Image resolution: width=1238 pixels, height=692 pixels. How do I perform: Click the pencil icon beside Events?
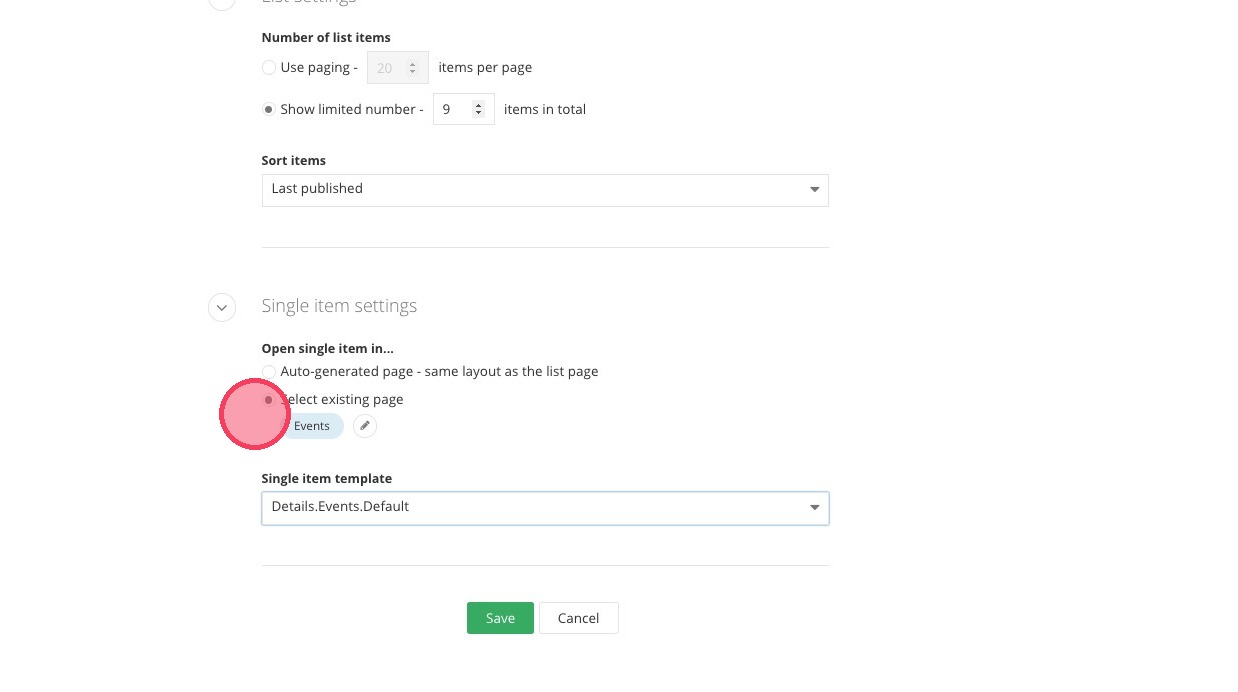(365, 426)
